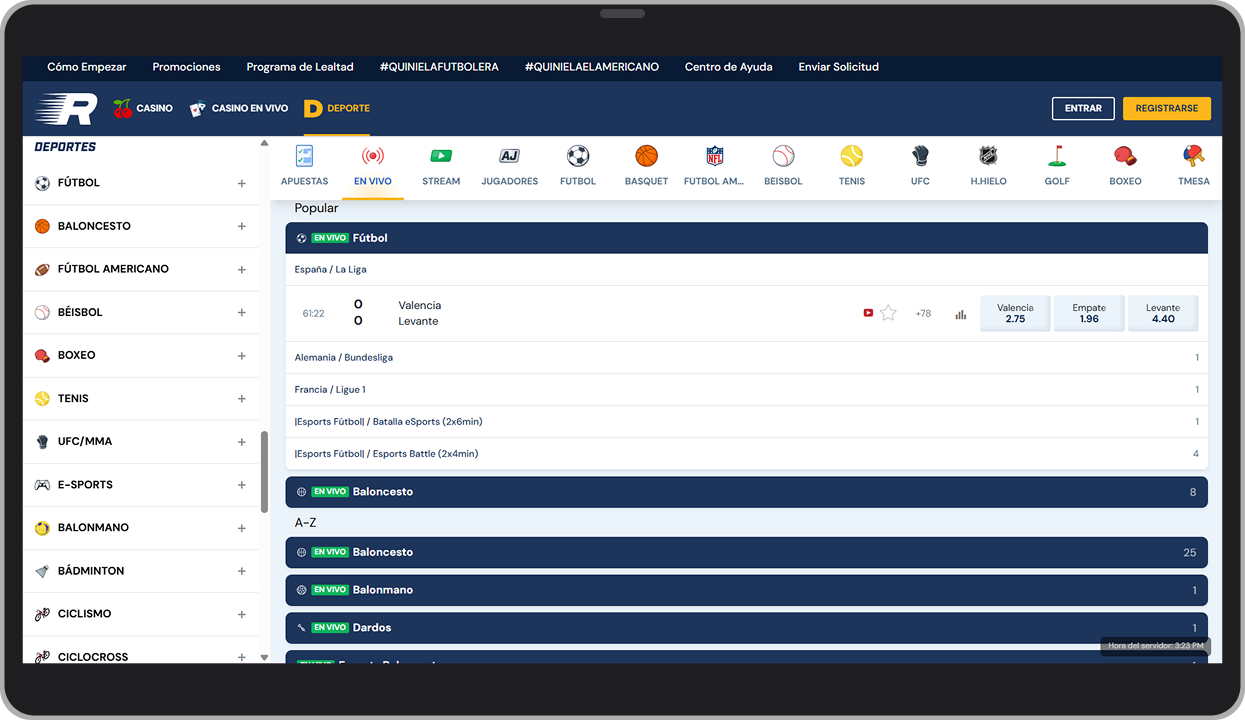Image resolution: width=1245 pixels, height=720 pixels.
Task: Expand the FÚTBOL sidebar category
Action: pyautogui.click(x=242, y=182)
